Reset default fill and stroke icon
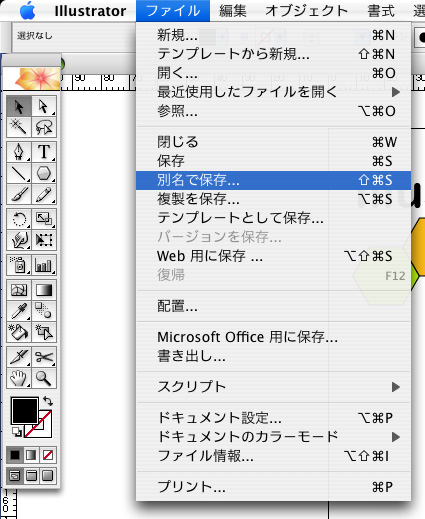Screen dimensions: 425x519 tap(17, 432)
